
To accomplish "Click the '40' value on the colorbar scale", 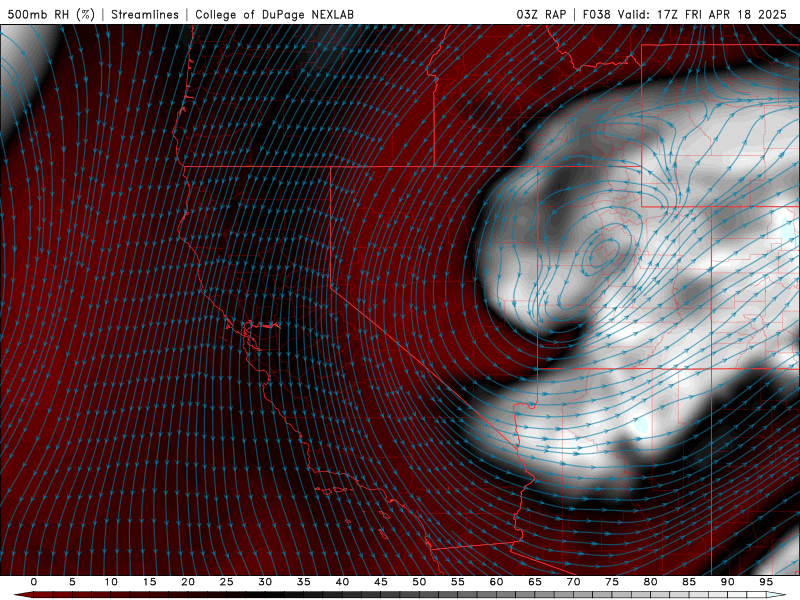I will pos(342,582).
